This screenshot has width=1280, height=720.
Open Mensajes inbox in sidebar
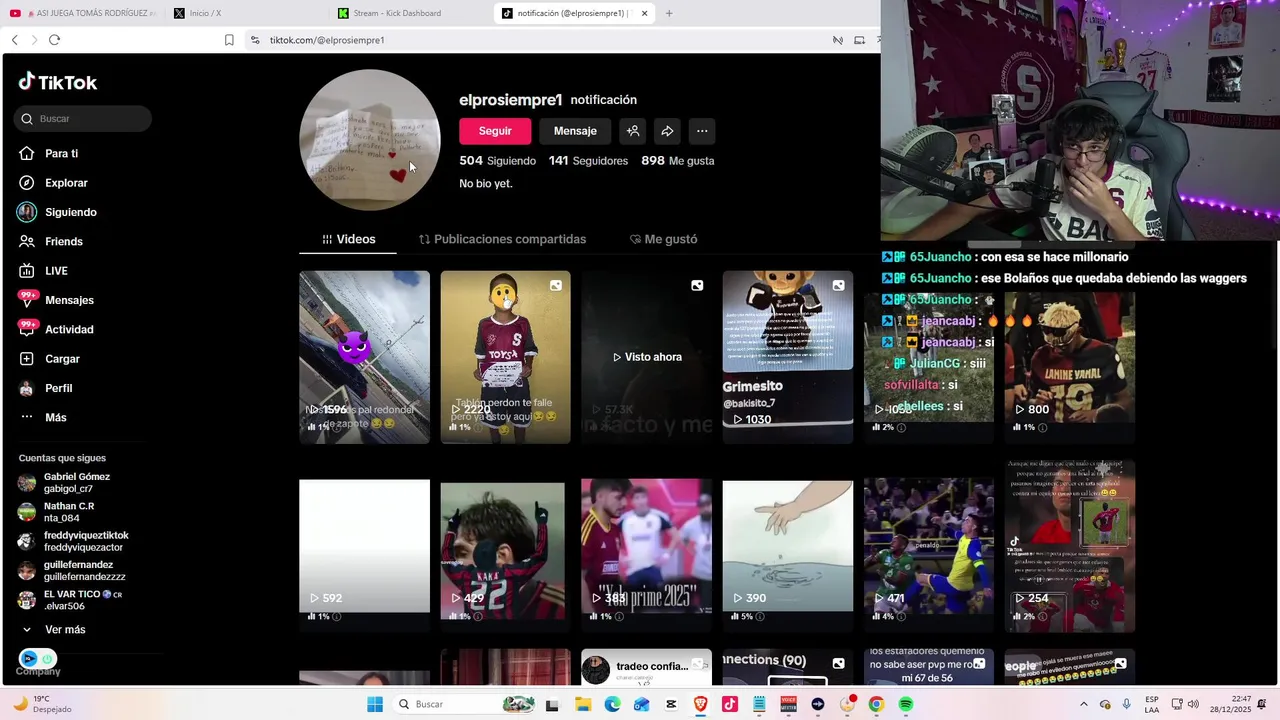click(x=69, y=300)
